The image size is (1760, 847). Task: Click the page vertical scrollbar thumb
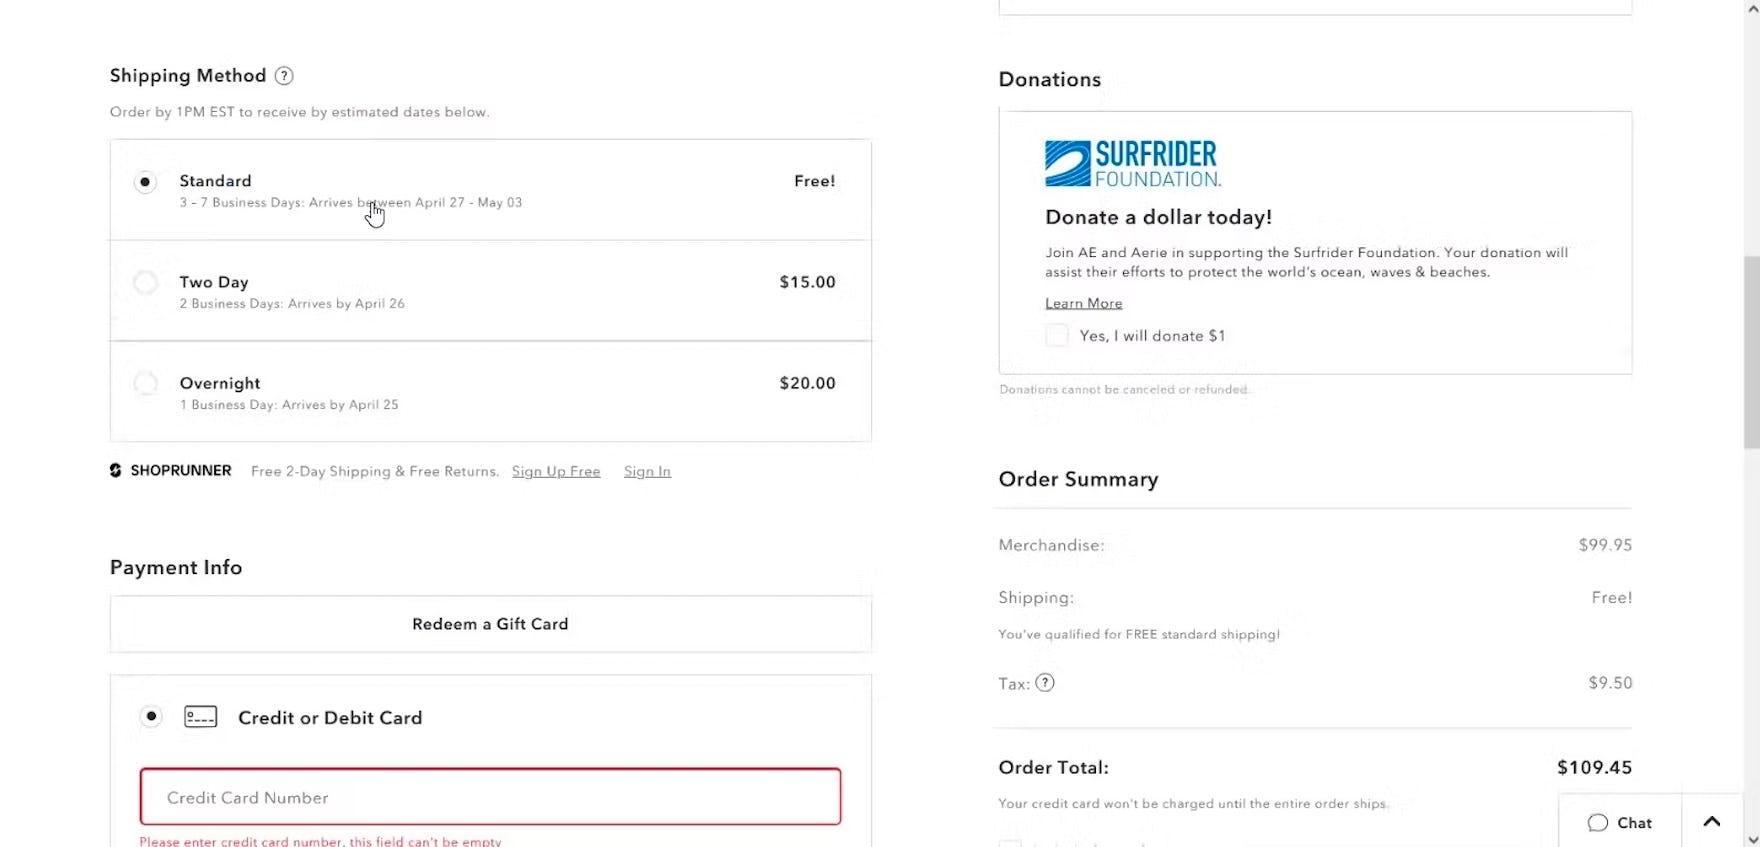[x=1751, y=350]
